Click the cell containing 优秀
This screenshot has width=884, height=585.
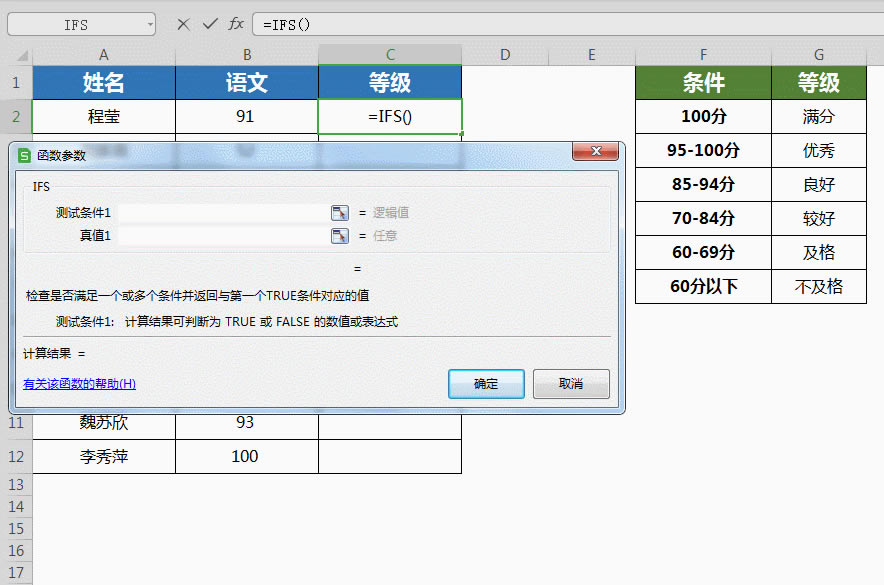[x=819, y=150]
